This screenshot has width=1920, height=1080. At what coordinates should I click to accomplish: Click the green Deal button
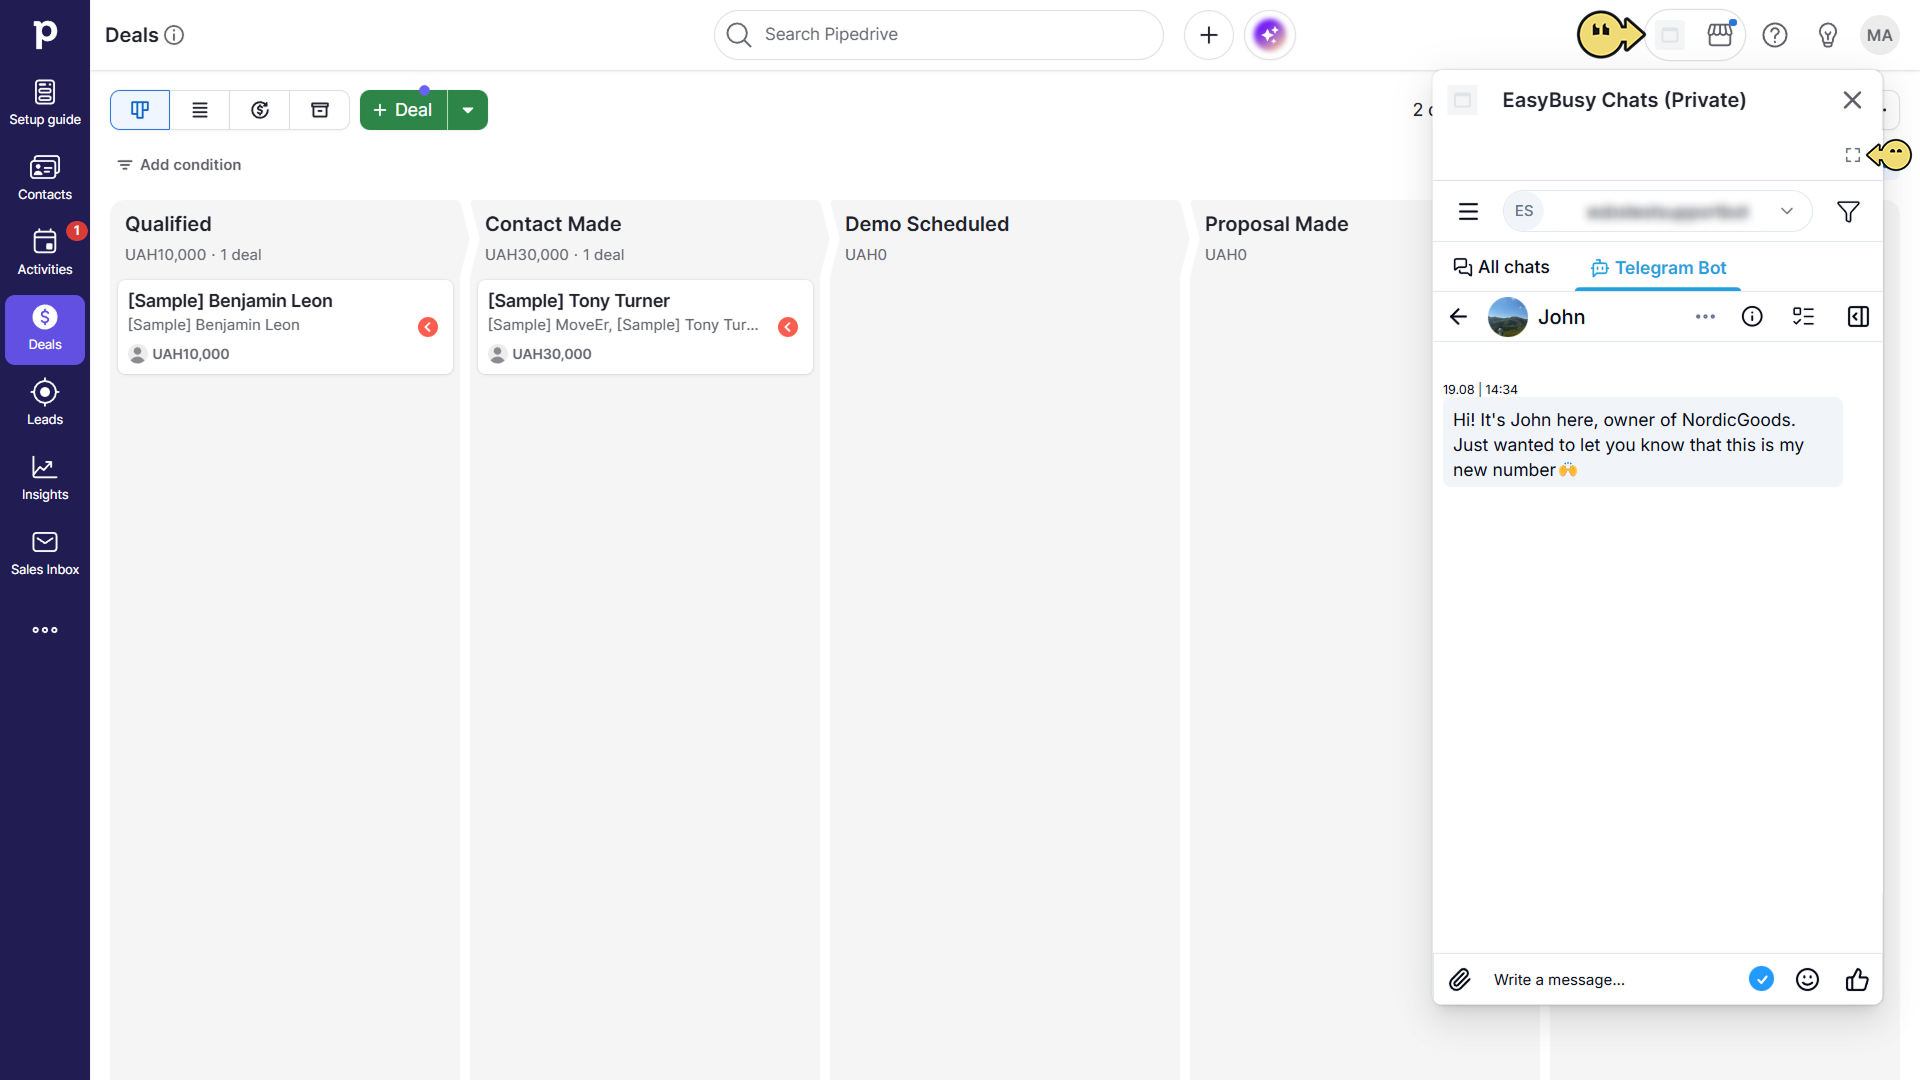coord(403,110)
